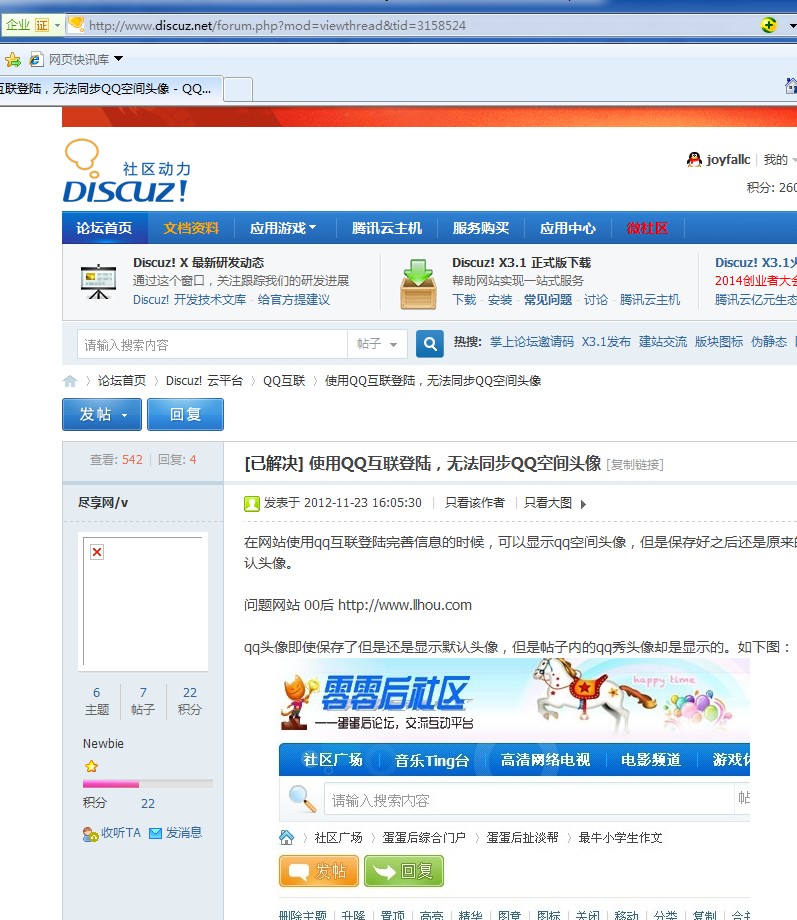Click the QQ penguin icon beside joyfallc
Image resolution: width=797 pixels, height=920 pixels.
tap(694, 160)
